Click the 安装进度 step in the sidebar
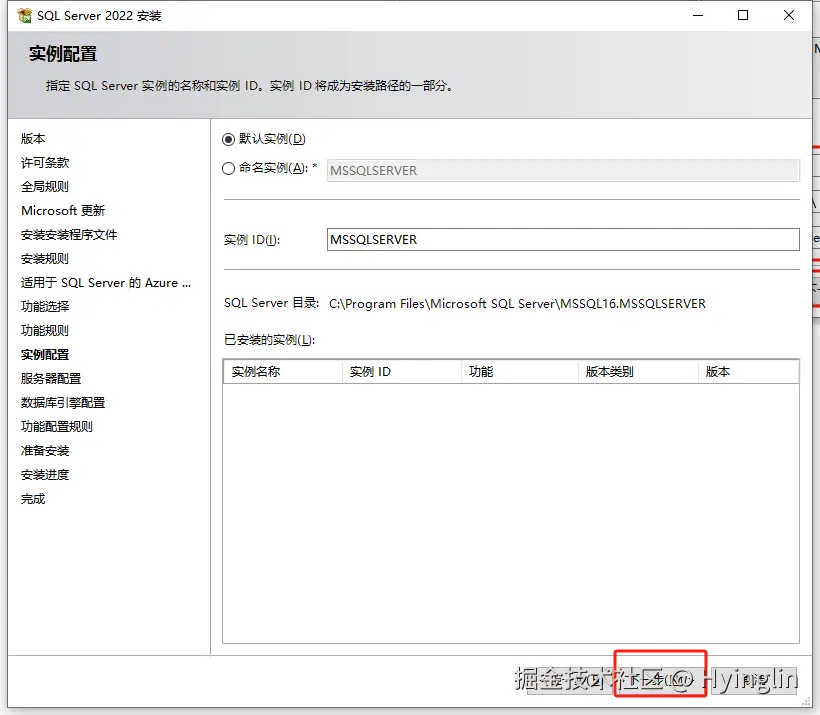 tap(45, 475)
